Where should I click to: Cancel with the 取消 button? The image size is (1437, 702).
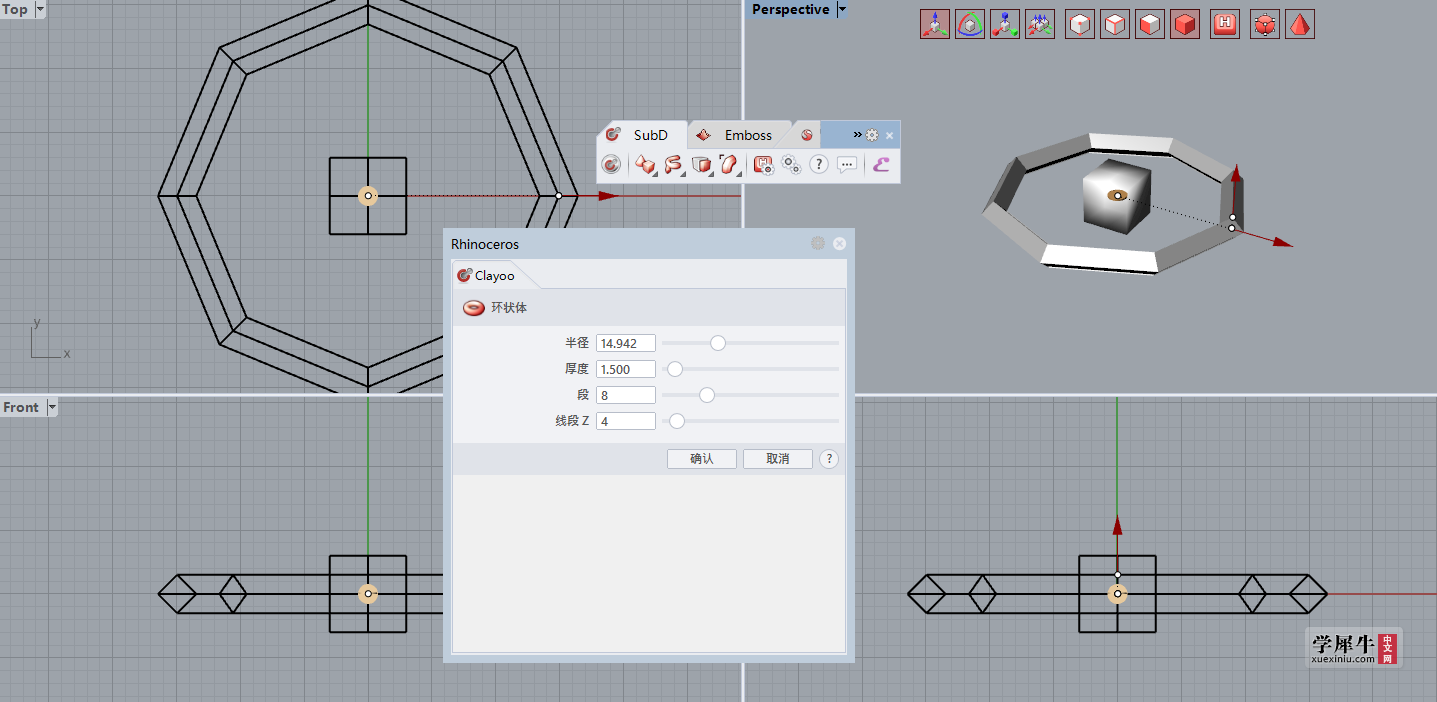(x=778, y=458)
